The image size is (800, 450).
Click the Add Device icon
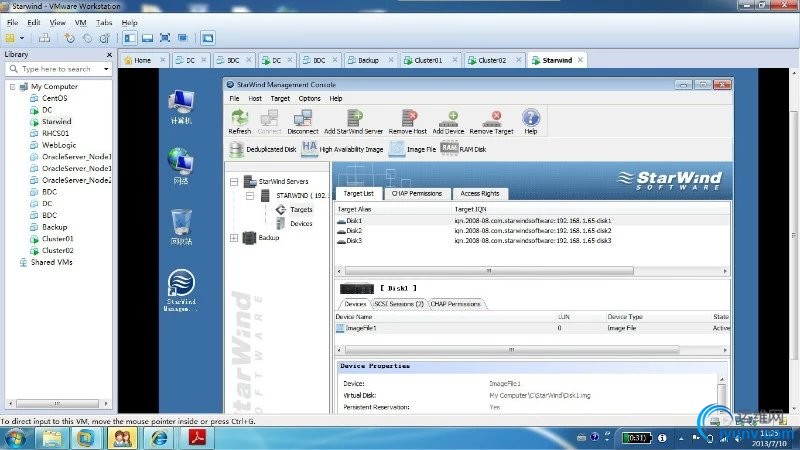448,121
